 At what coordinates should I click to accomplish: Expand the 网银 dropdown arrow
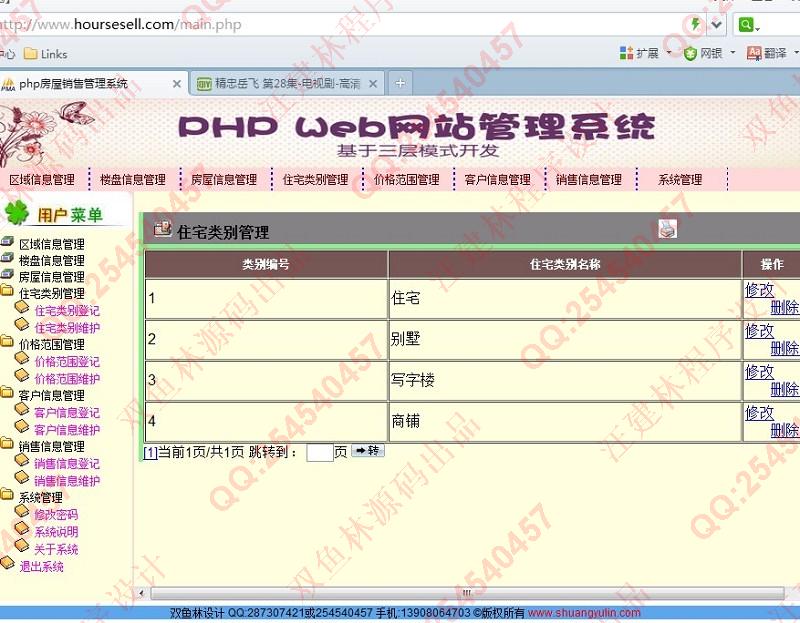point(733,53)
